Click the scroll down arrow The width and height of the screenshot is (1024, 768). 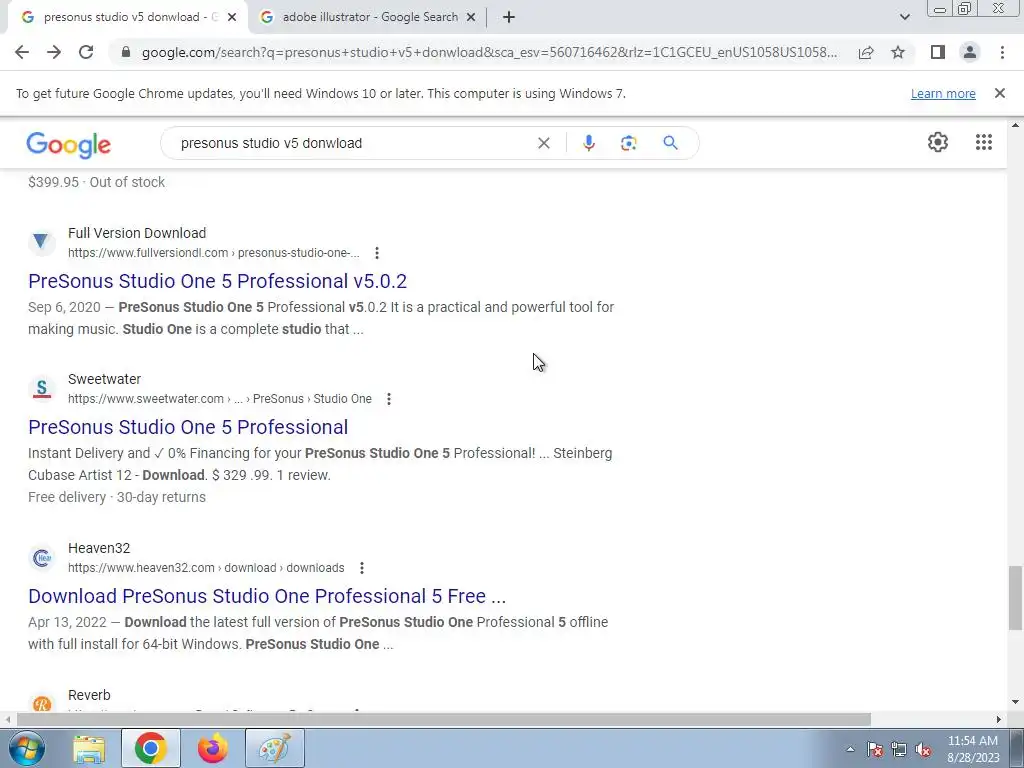coord(1015,703)
